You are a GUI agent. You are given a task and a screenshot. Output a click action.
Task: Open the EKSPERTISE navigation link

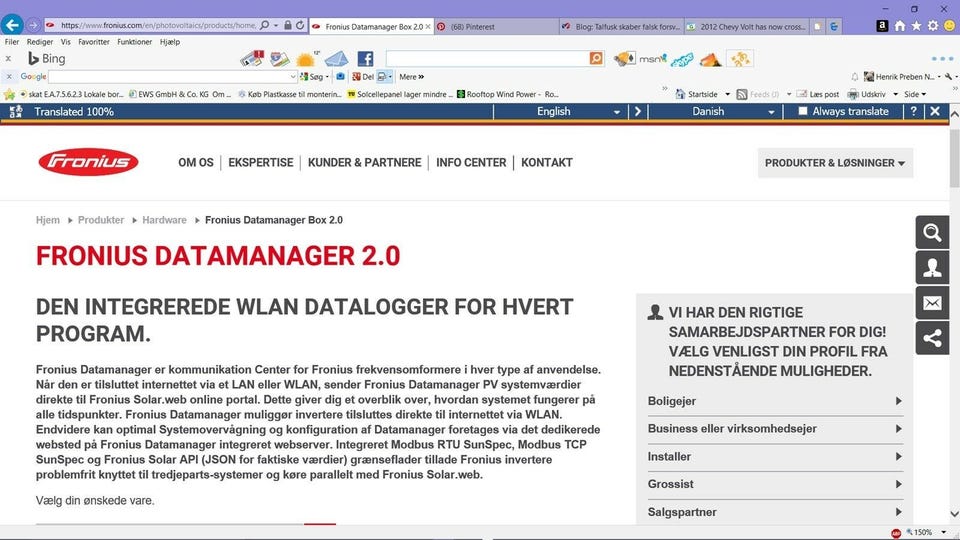point(261,163)
